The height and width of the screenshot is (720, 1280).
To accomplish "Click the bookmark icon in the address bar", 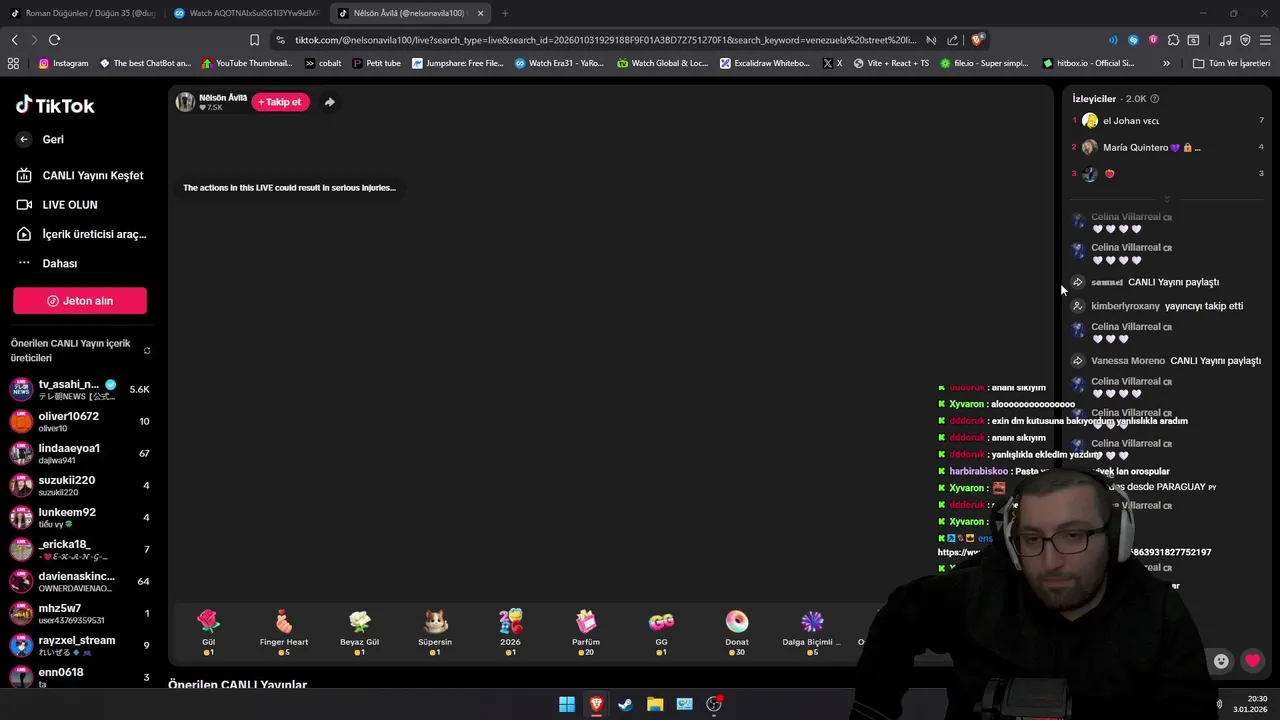I will coord(254,40).
